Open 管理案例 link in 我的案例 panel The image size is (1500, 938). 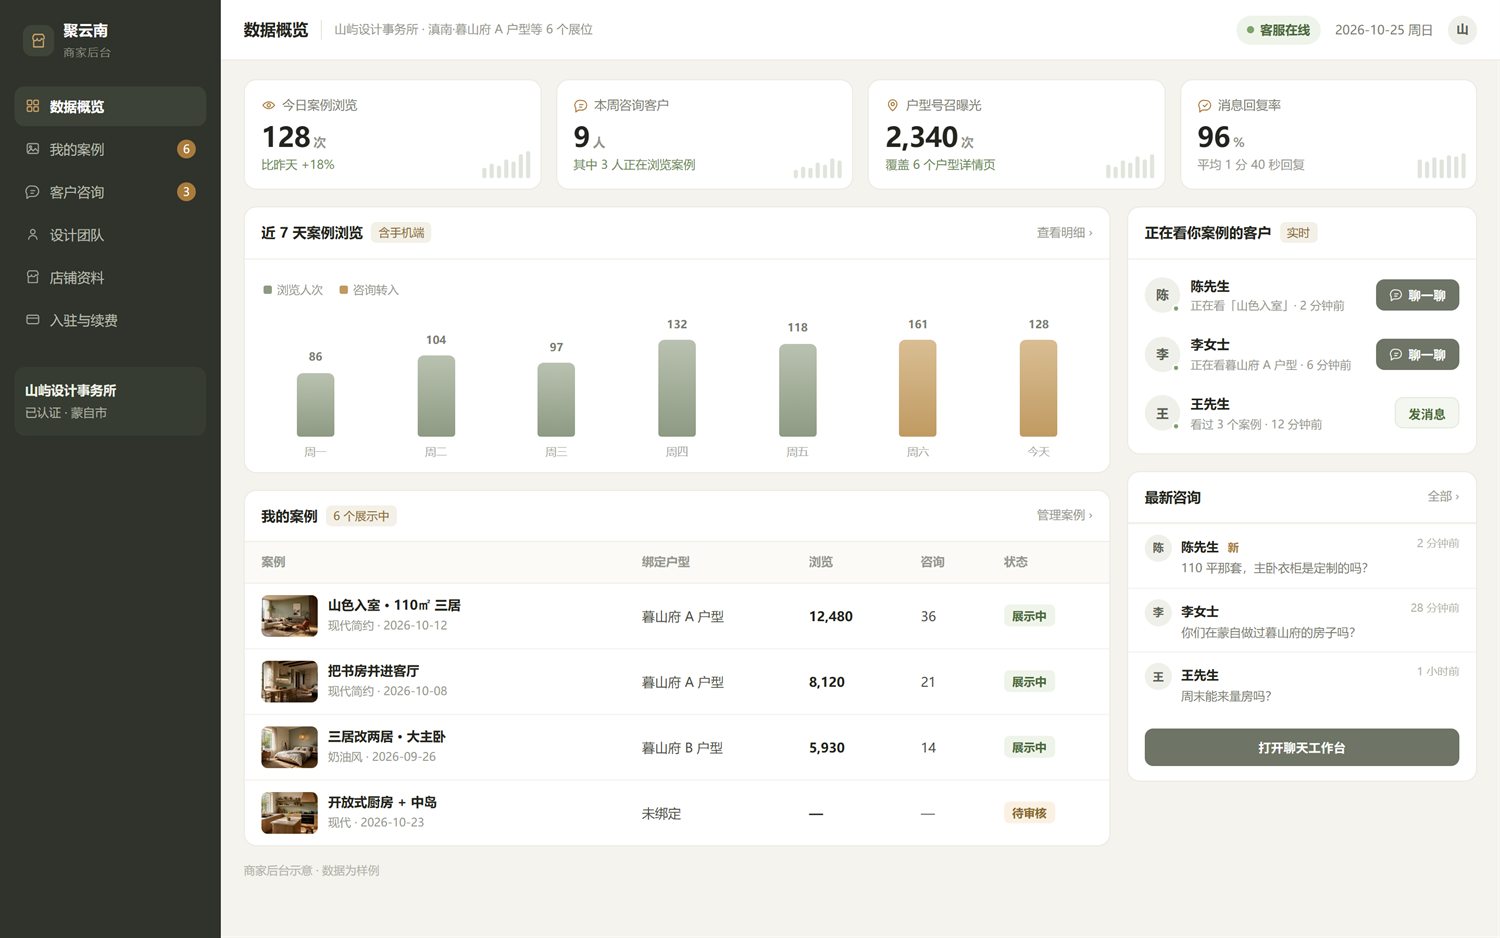coord(1064,515)
